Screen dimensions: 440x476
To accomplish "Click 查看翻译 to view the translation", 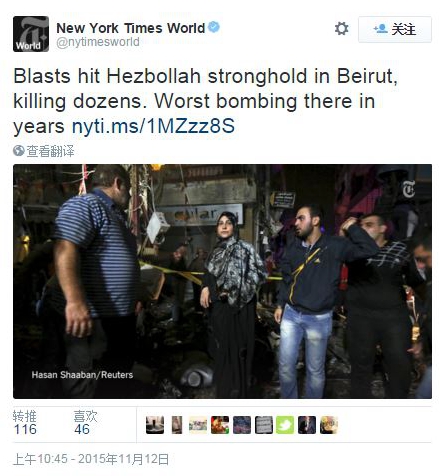I will (50, 151).
